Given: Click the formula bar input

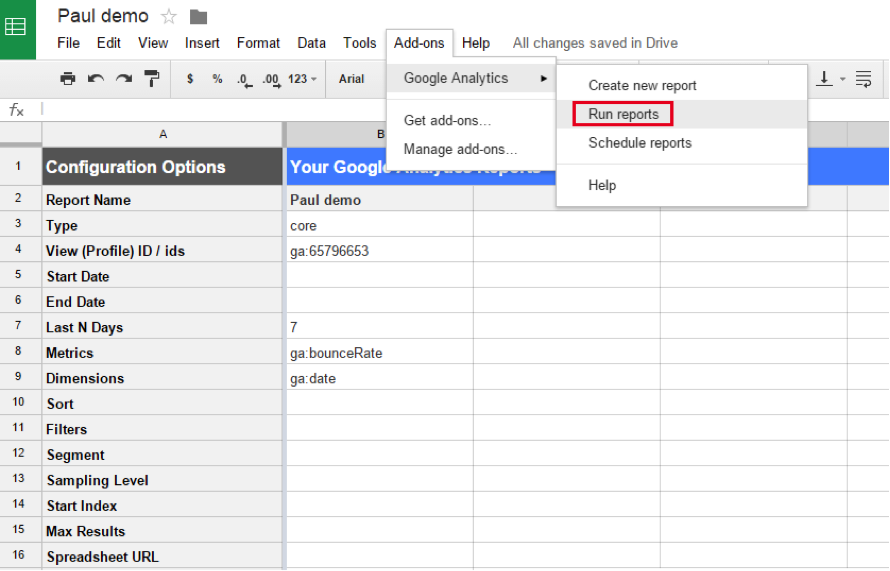Looking at the screenshot, I should [x=463, y=110].
